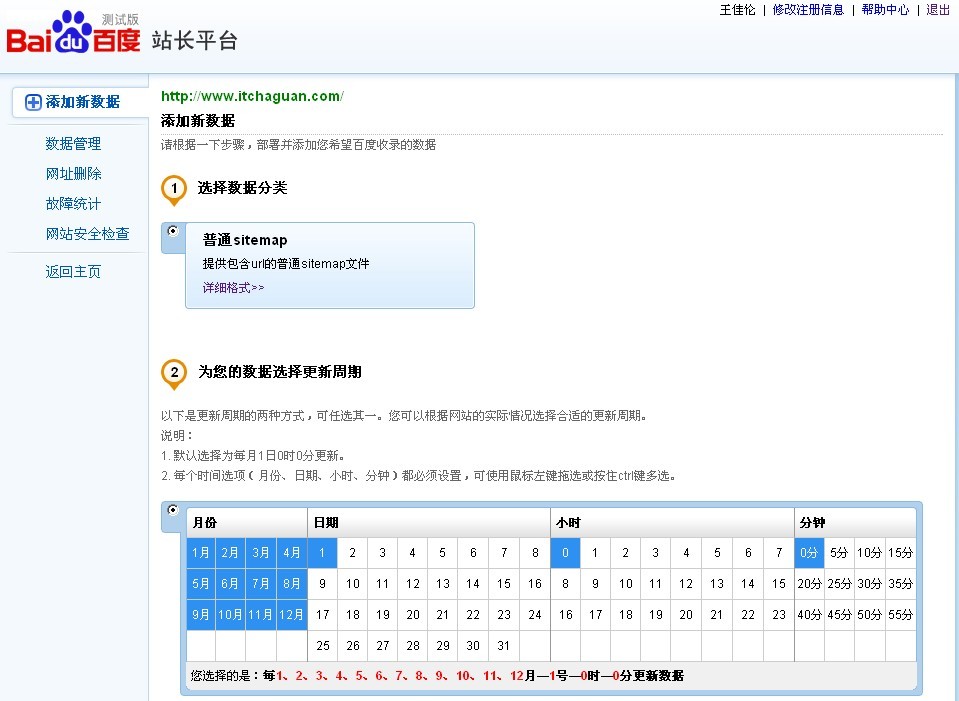This screenshot has width=959, height=701.
Task: Select date 31 in the 日期 grid
Action: 504,645
